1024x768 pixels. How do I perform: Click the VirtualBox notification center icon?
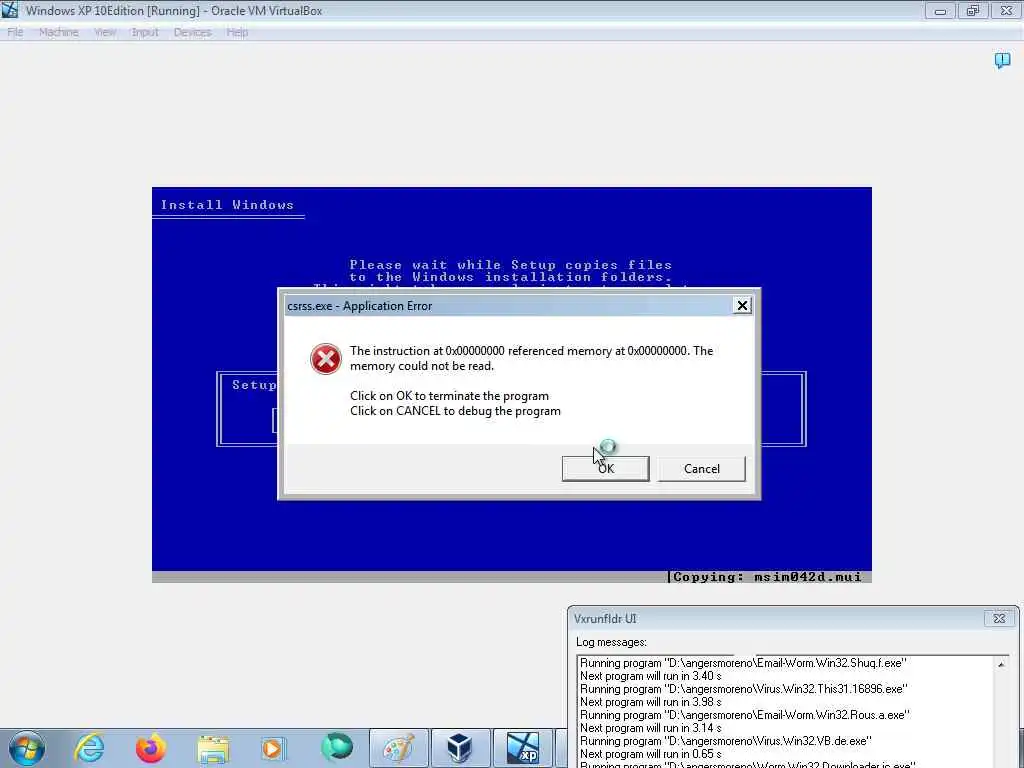coord(1002,61)
